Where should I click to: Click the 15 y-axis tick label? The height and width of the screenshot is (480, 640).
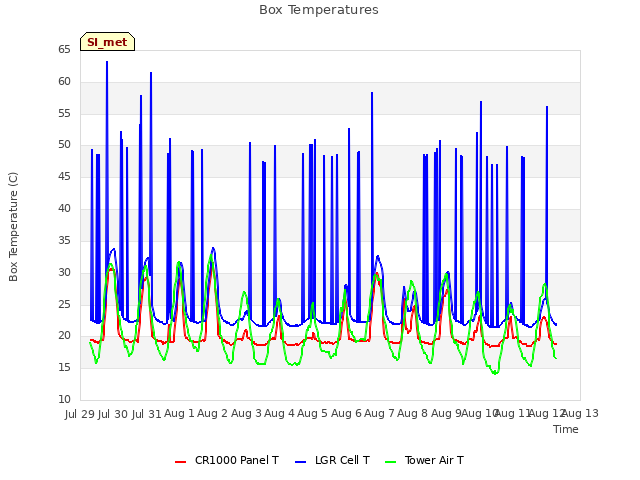tap(64, 367)
